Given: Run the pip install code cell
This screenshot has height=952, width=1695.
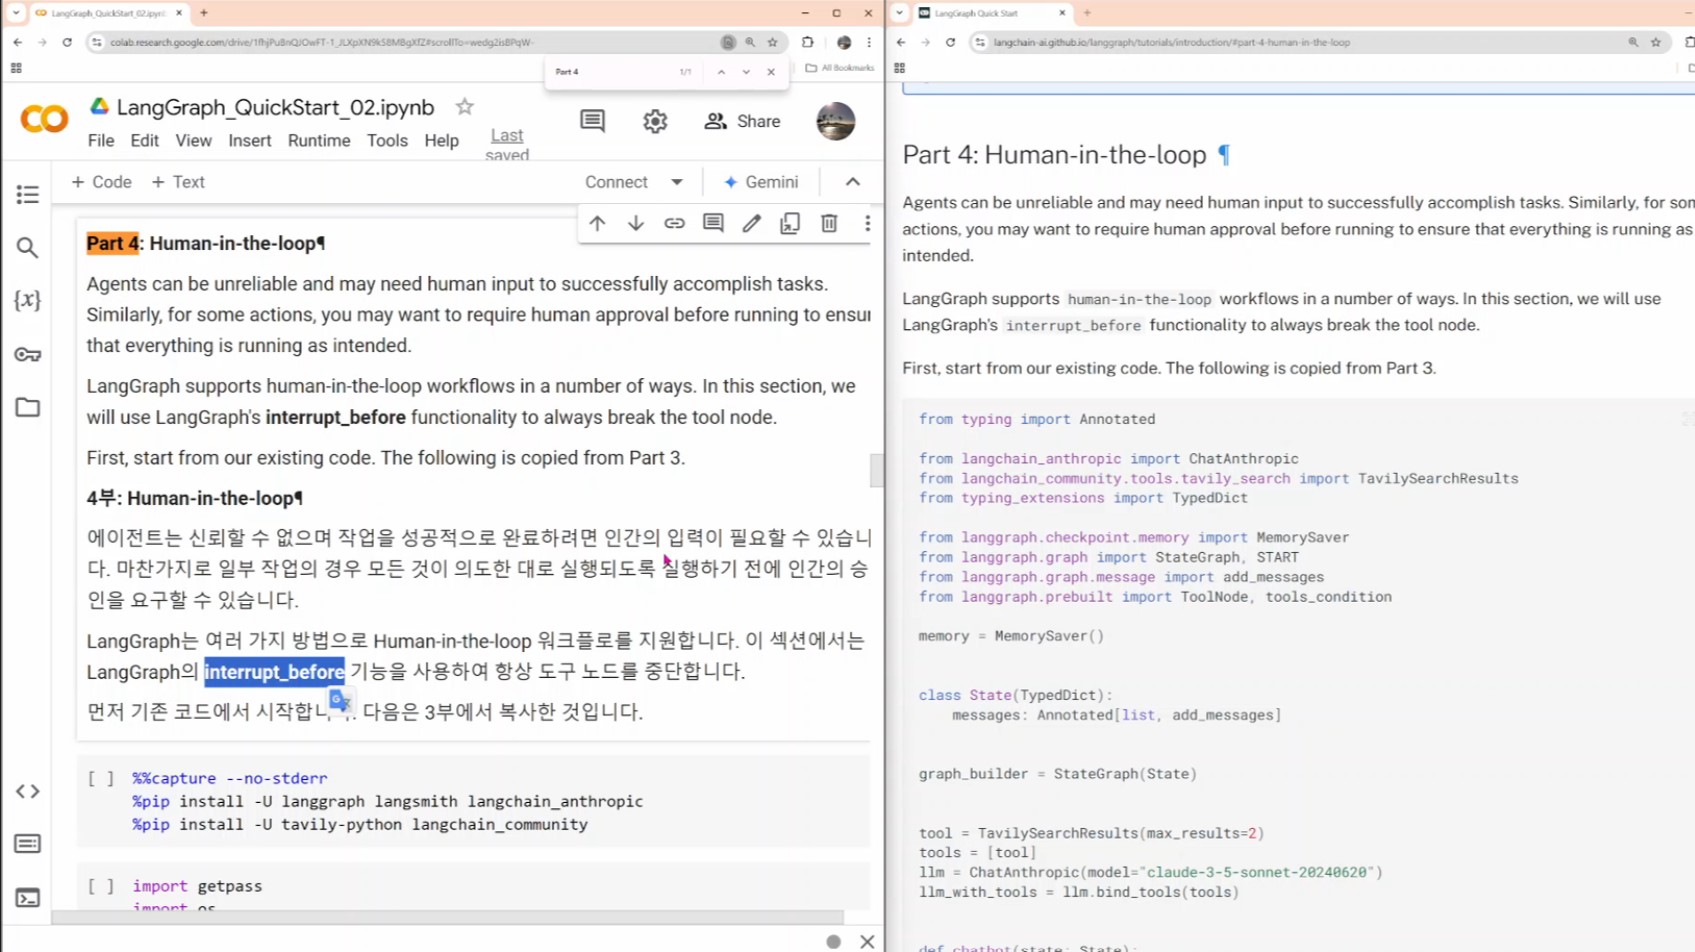Looking at the screenshot, I should [100, 778].
